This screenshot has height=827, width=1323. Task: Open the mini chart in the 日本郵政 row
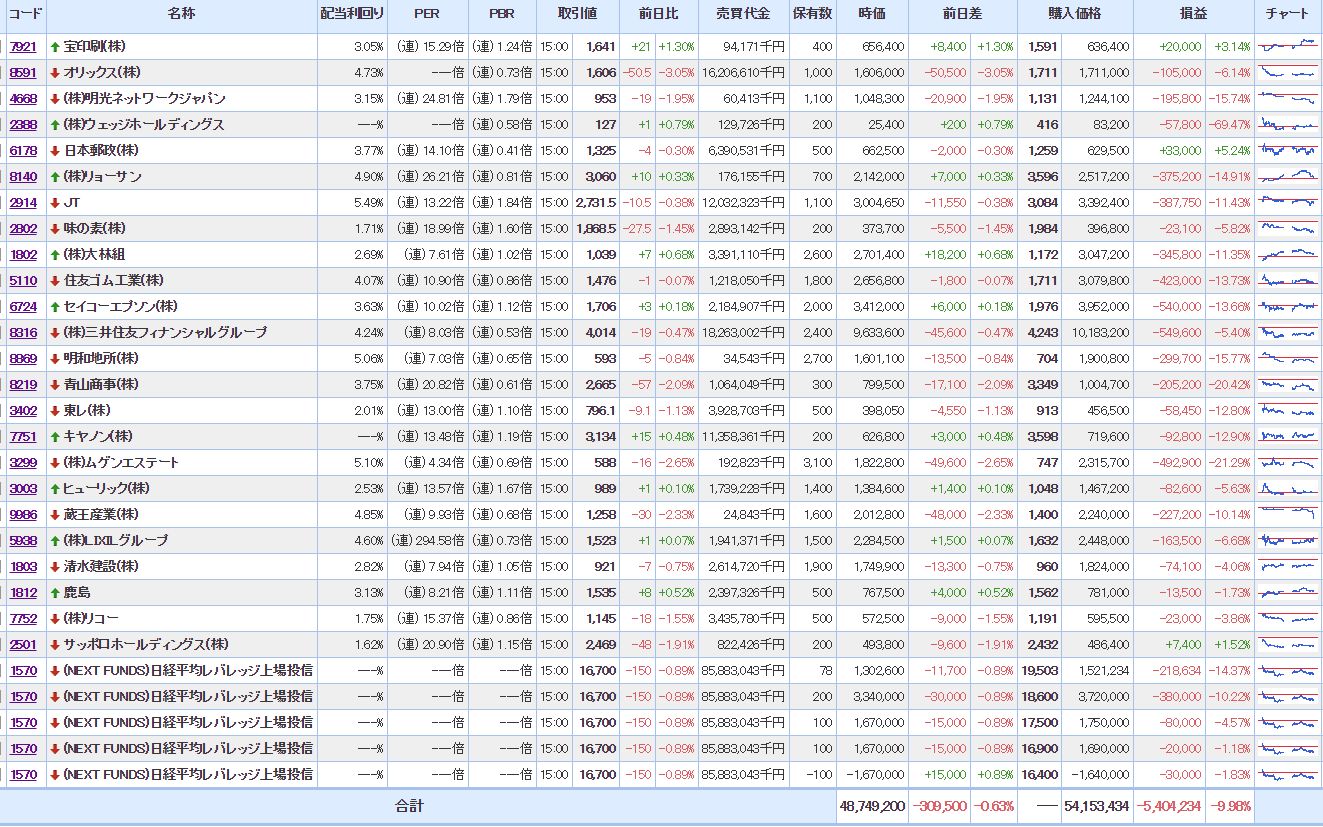click(1287, 150)
